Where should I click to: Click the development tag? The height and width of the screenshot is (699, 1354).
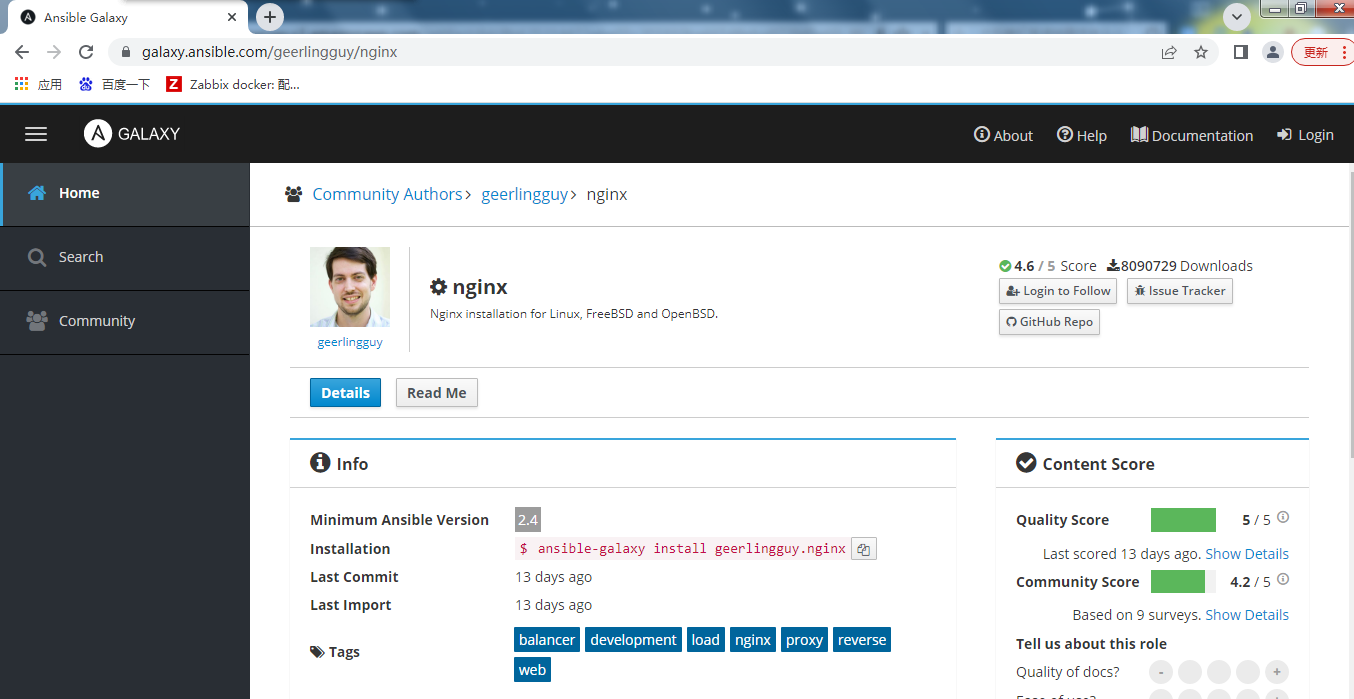(x=633, y=640)
